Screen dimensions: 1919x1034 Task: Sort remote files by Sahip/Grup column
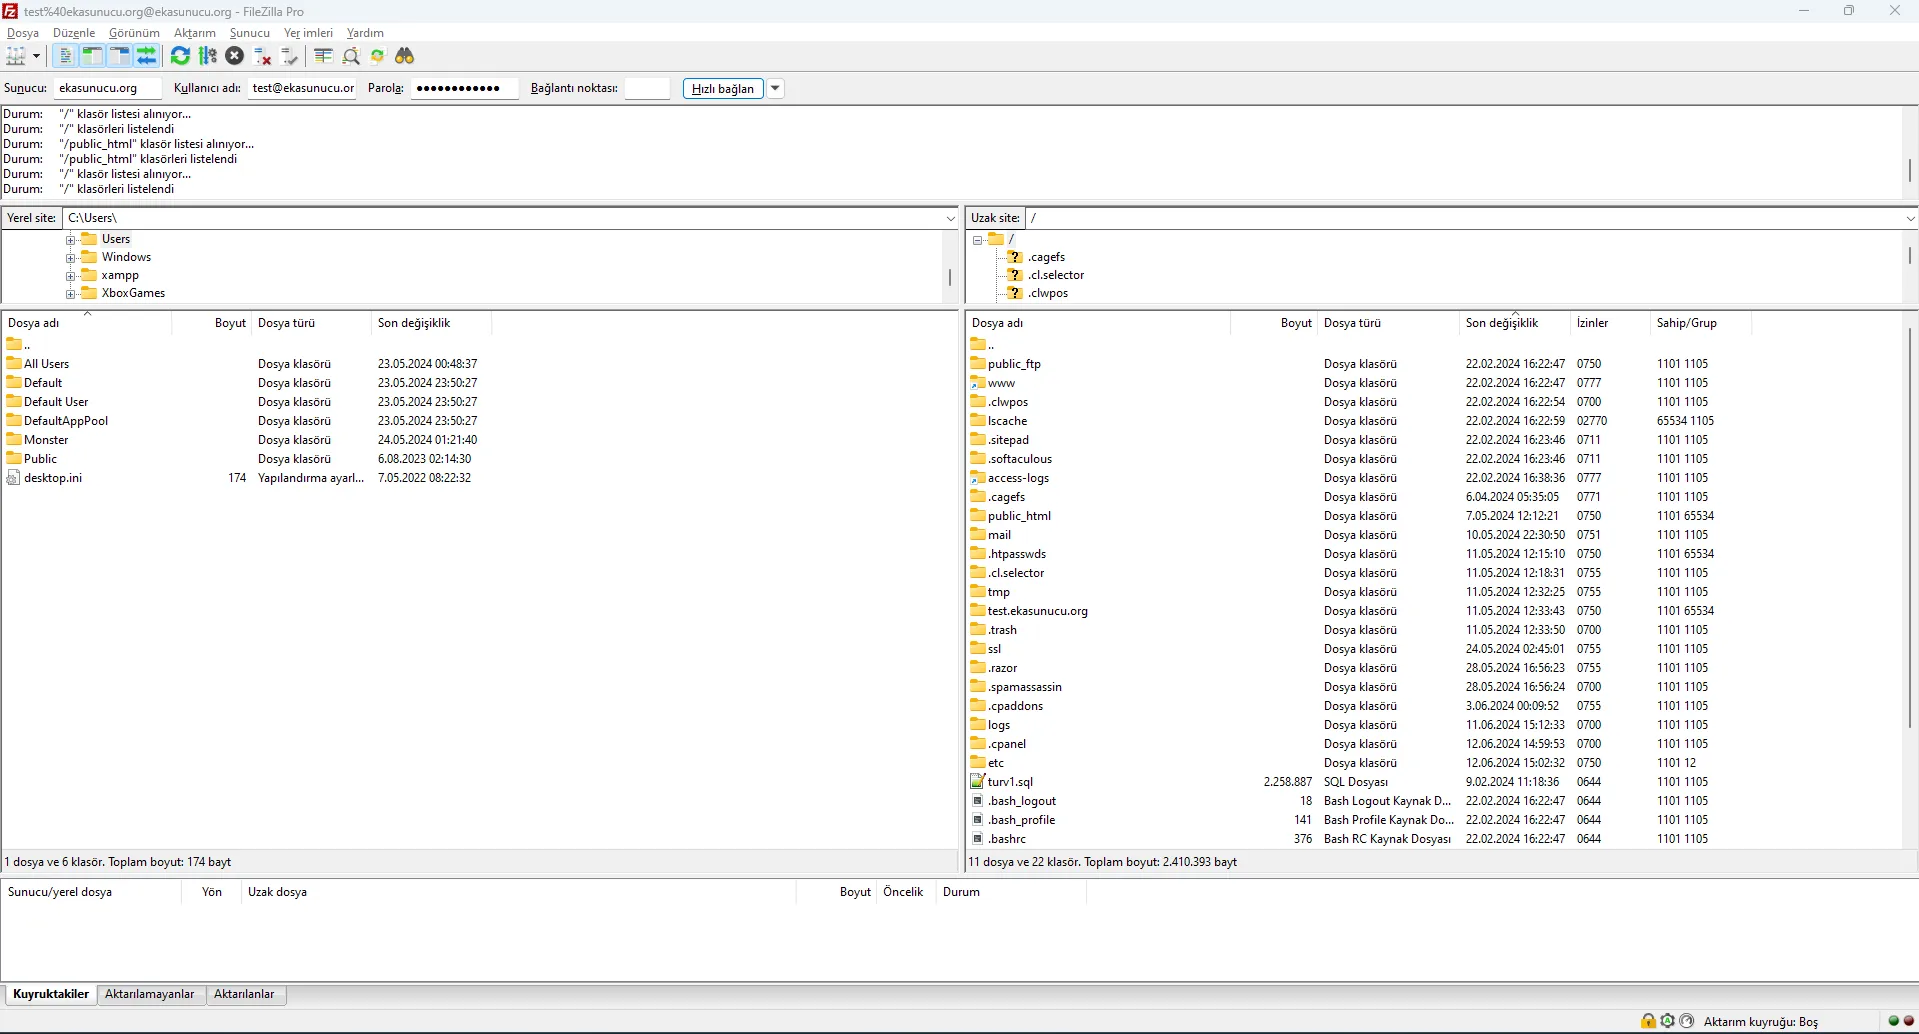pos(1700,323)
